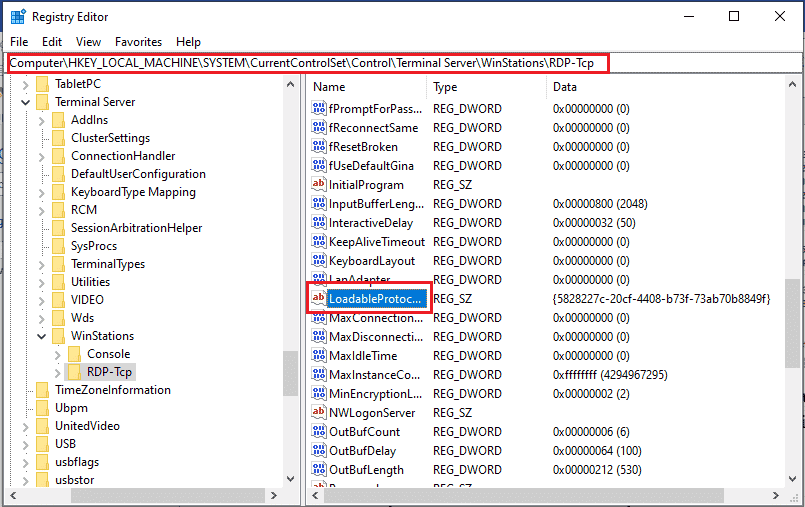
Task: Click the MaxInstanceCo value icon
Action: tap(318, 374)
